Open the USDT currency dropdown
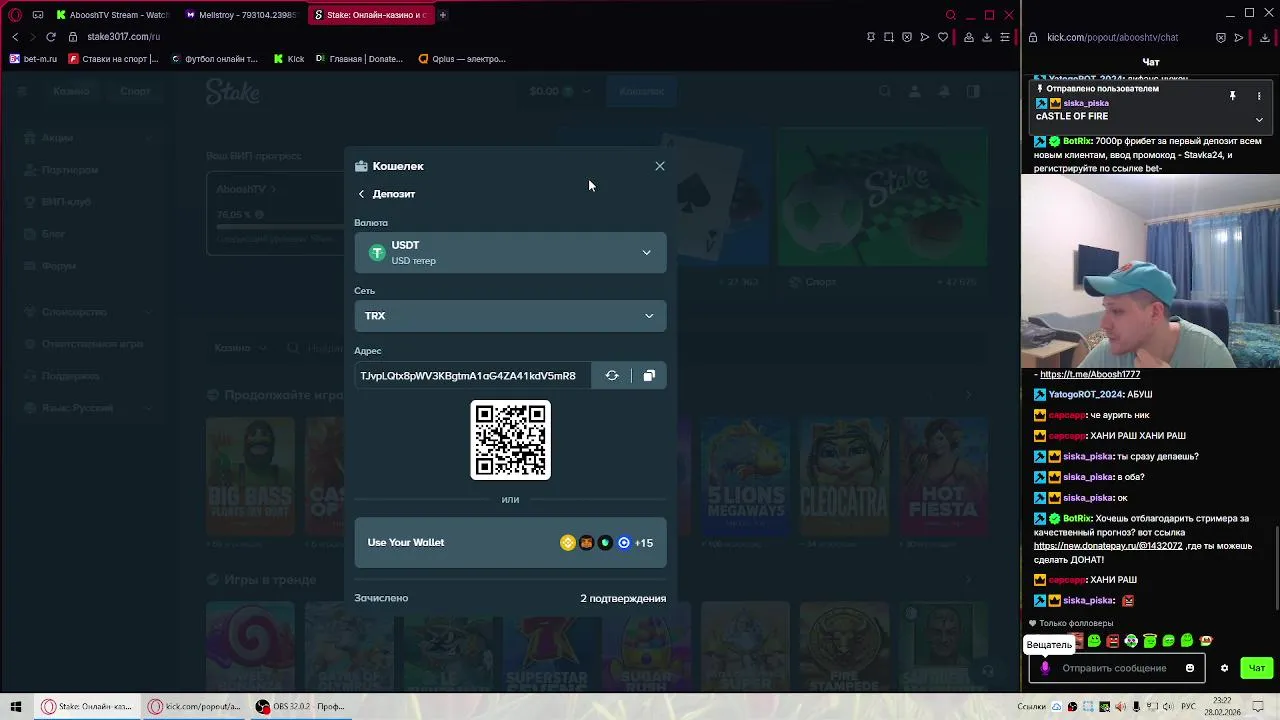 pyautogui.click(x=510, y=252)
